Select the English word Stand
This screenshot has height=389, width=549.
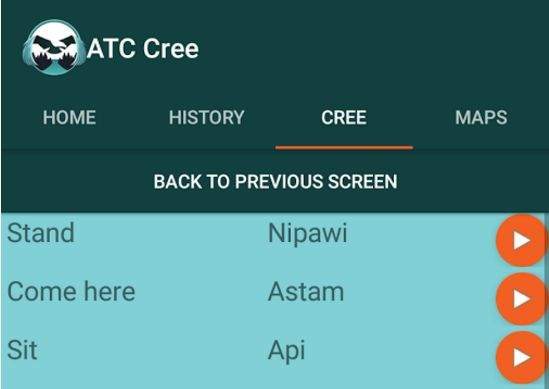pos(41,233)
